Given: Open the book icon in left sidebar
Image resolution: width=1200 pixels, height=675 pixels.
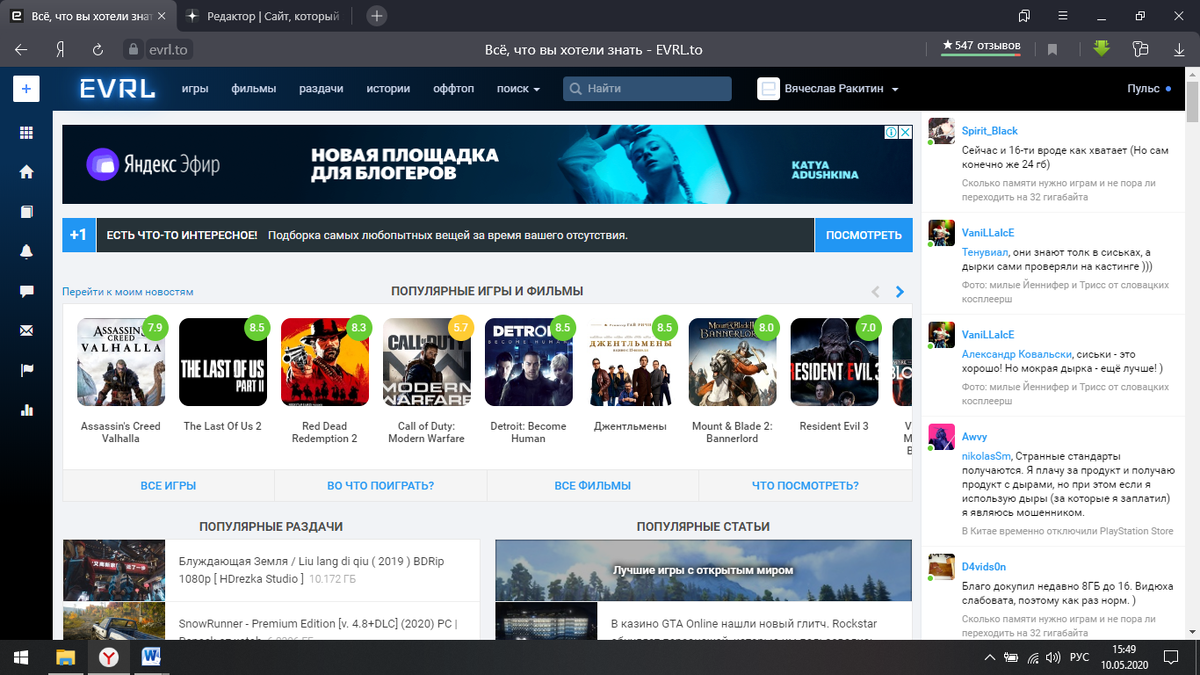Looking at the screenshot, I should coord(26,212).
